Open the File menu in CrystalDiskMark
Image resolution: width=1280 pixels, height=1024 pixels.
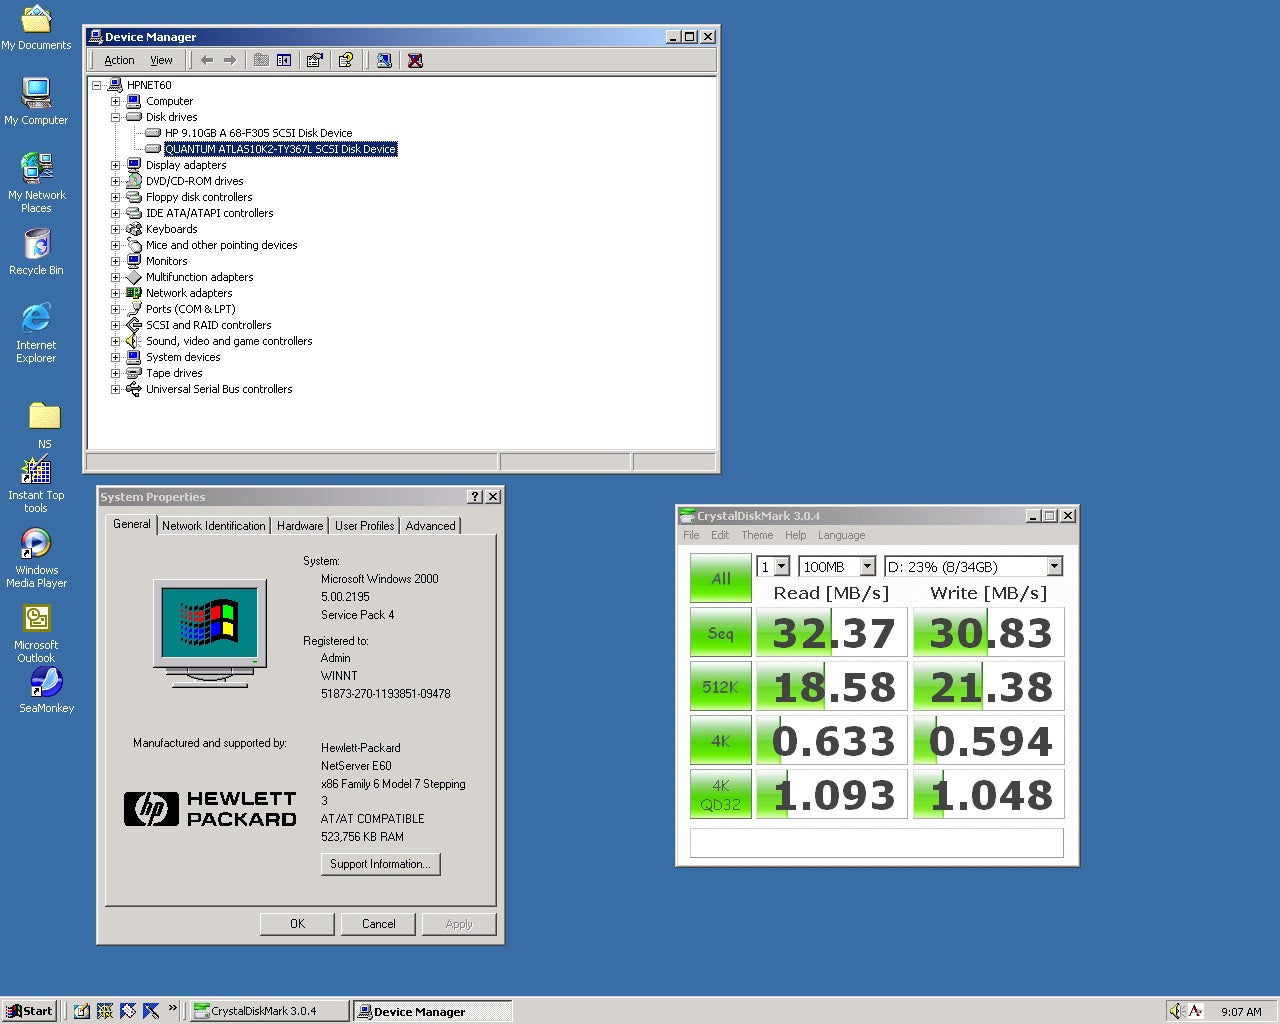point(691,535)
